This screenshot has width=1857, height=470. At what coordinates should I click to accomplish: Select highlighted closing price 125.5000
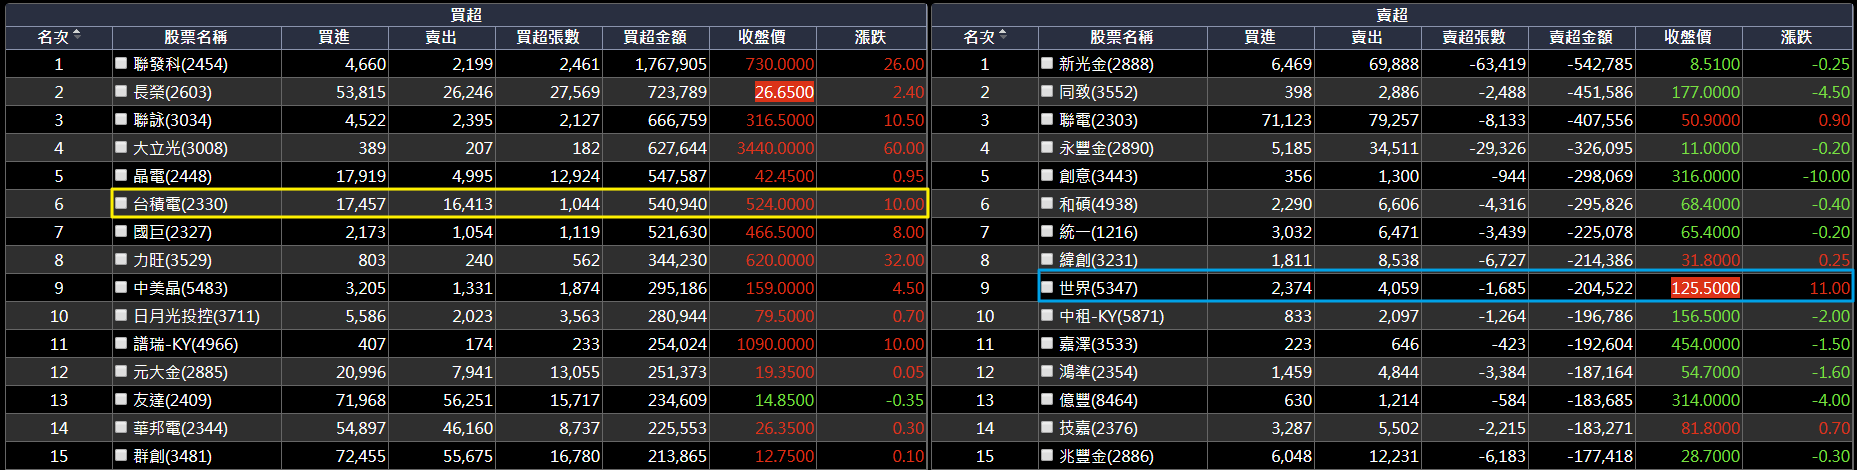pos(1705,288)
